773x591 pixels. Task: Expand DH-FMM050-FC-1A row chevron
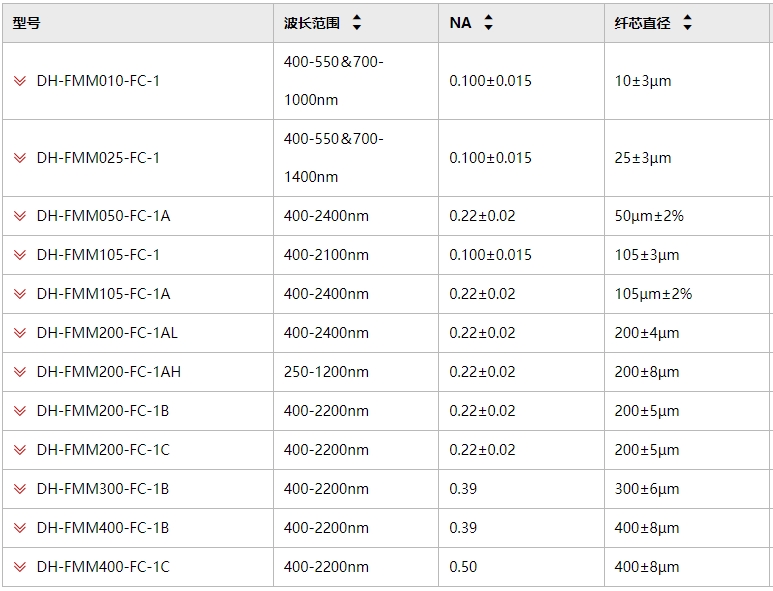click(20, 216)
